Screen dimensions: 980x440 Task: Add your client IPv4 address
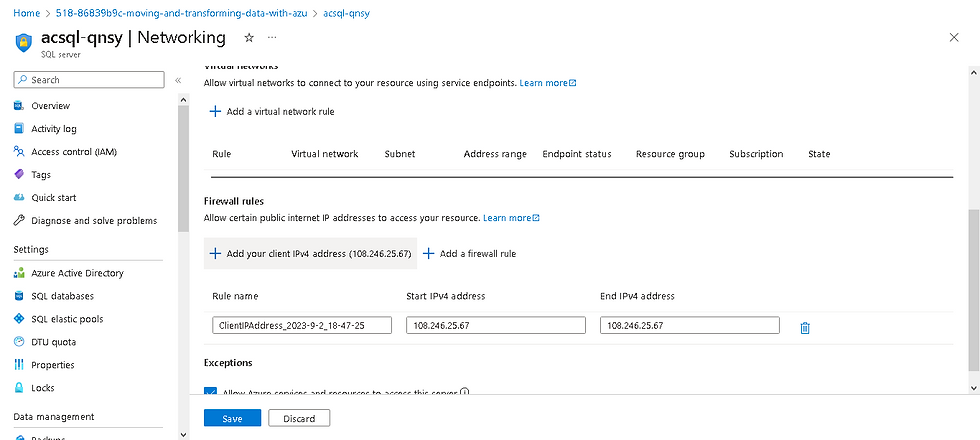point(311,254)
